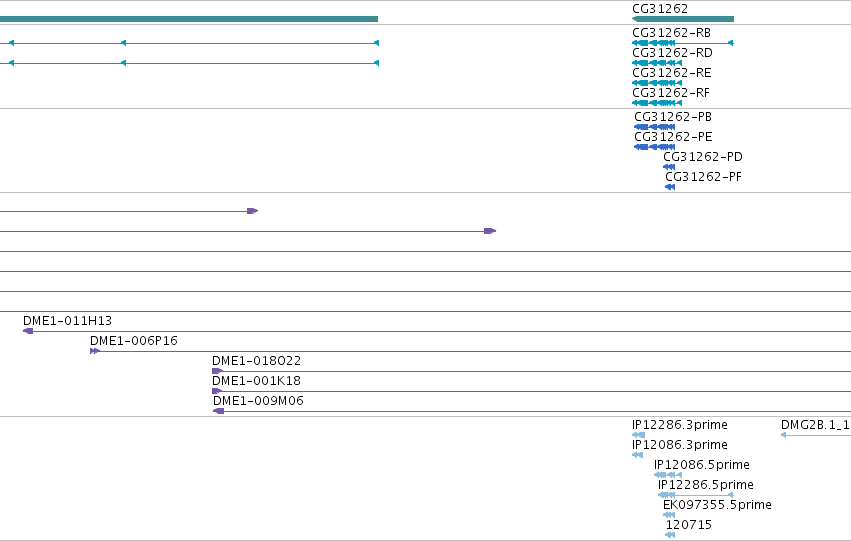This screenshot has height=541, width=851.
Task: Select transcript CG31262-RB label
Action: pos(671,33)
